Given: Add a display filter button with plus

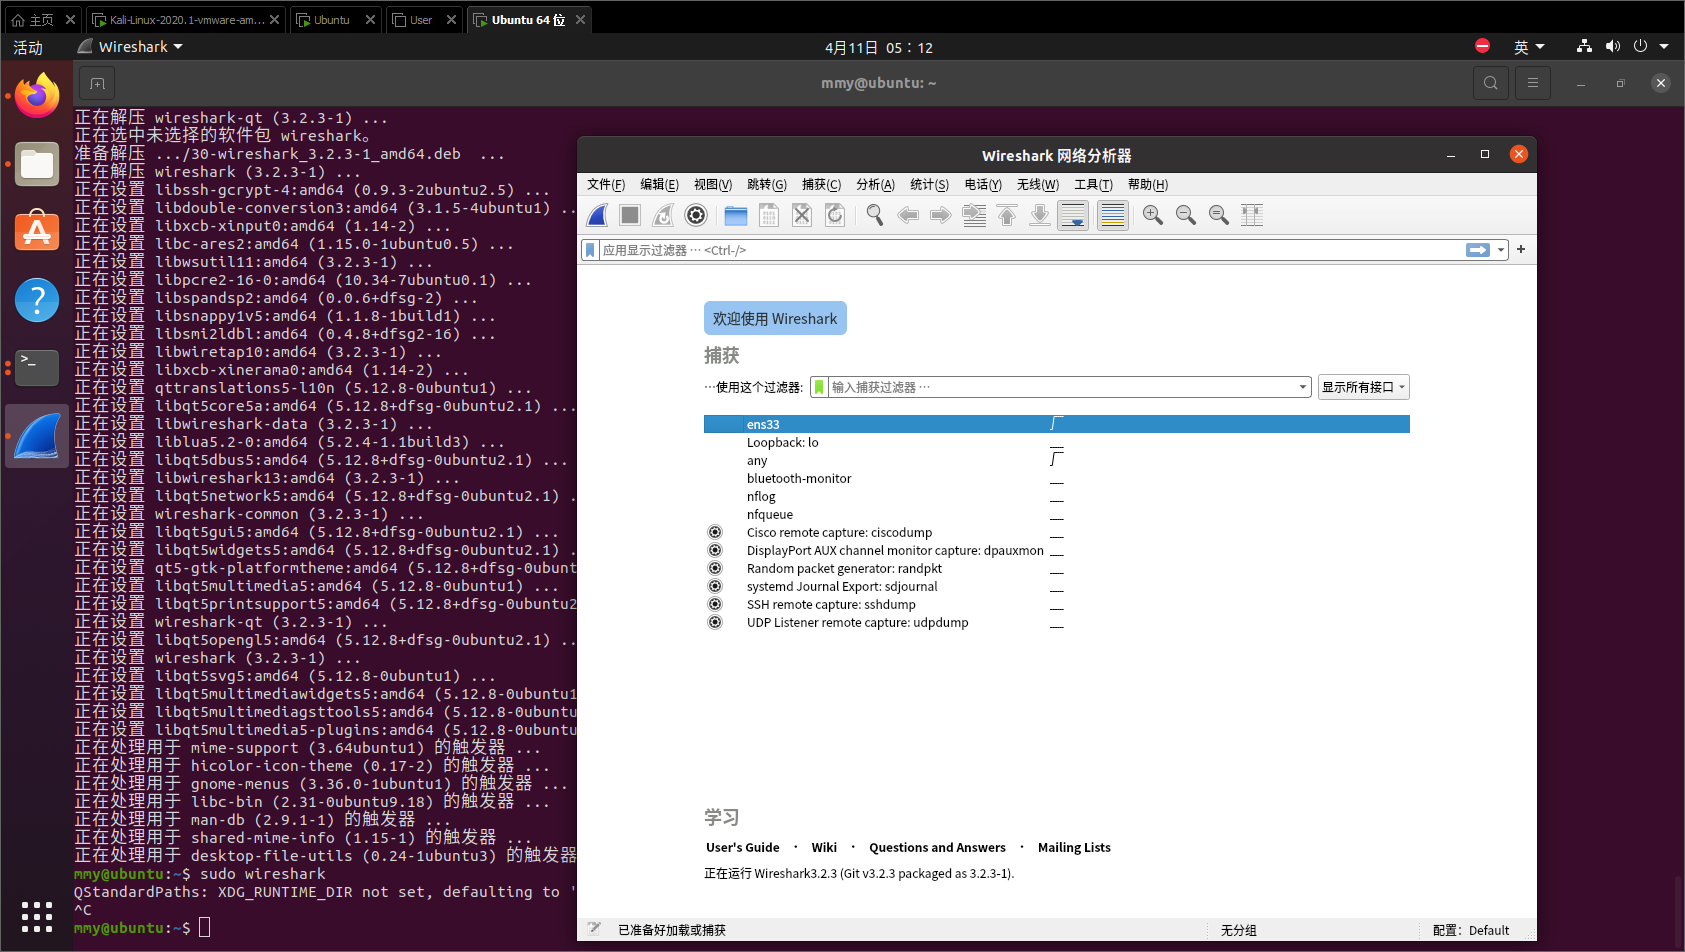Looking at the screenshot, I should [x=1521, y=249].
